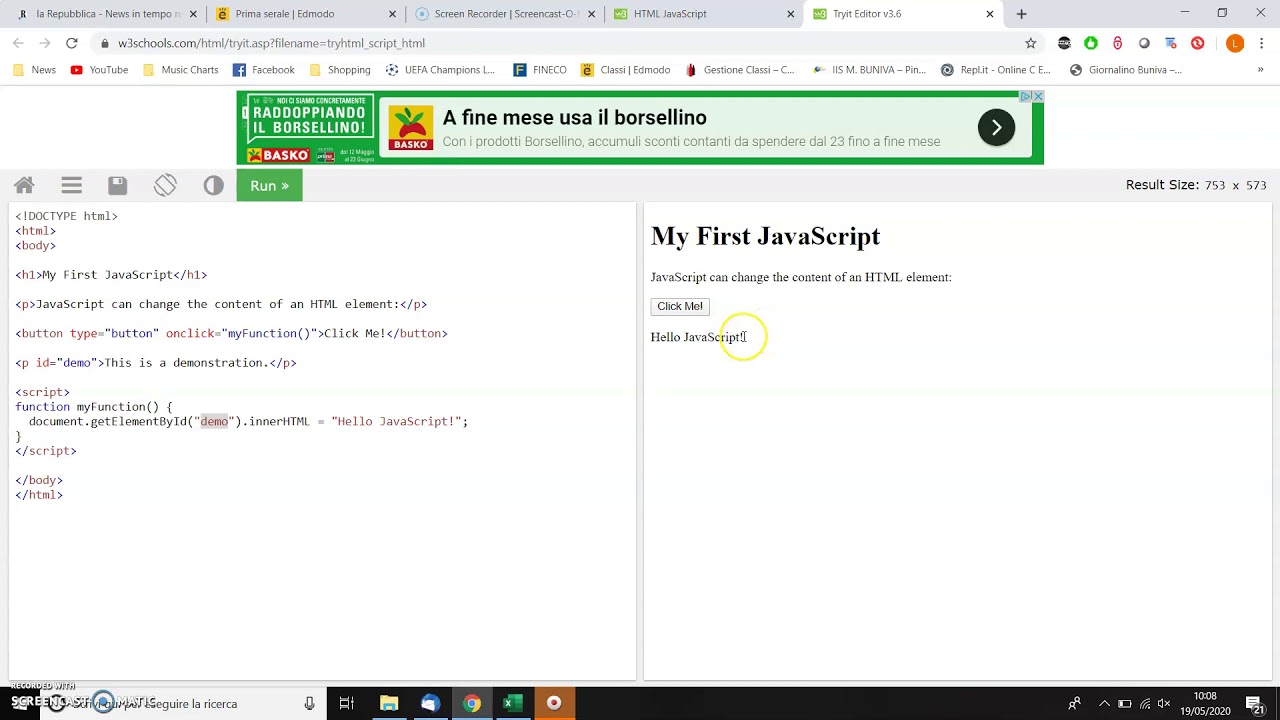Open the orange L profile avatar
Viewport: 1280px width, 720px height.
pos(1235,43)
